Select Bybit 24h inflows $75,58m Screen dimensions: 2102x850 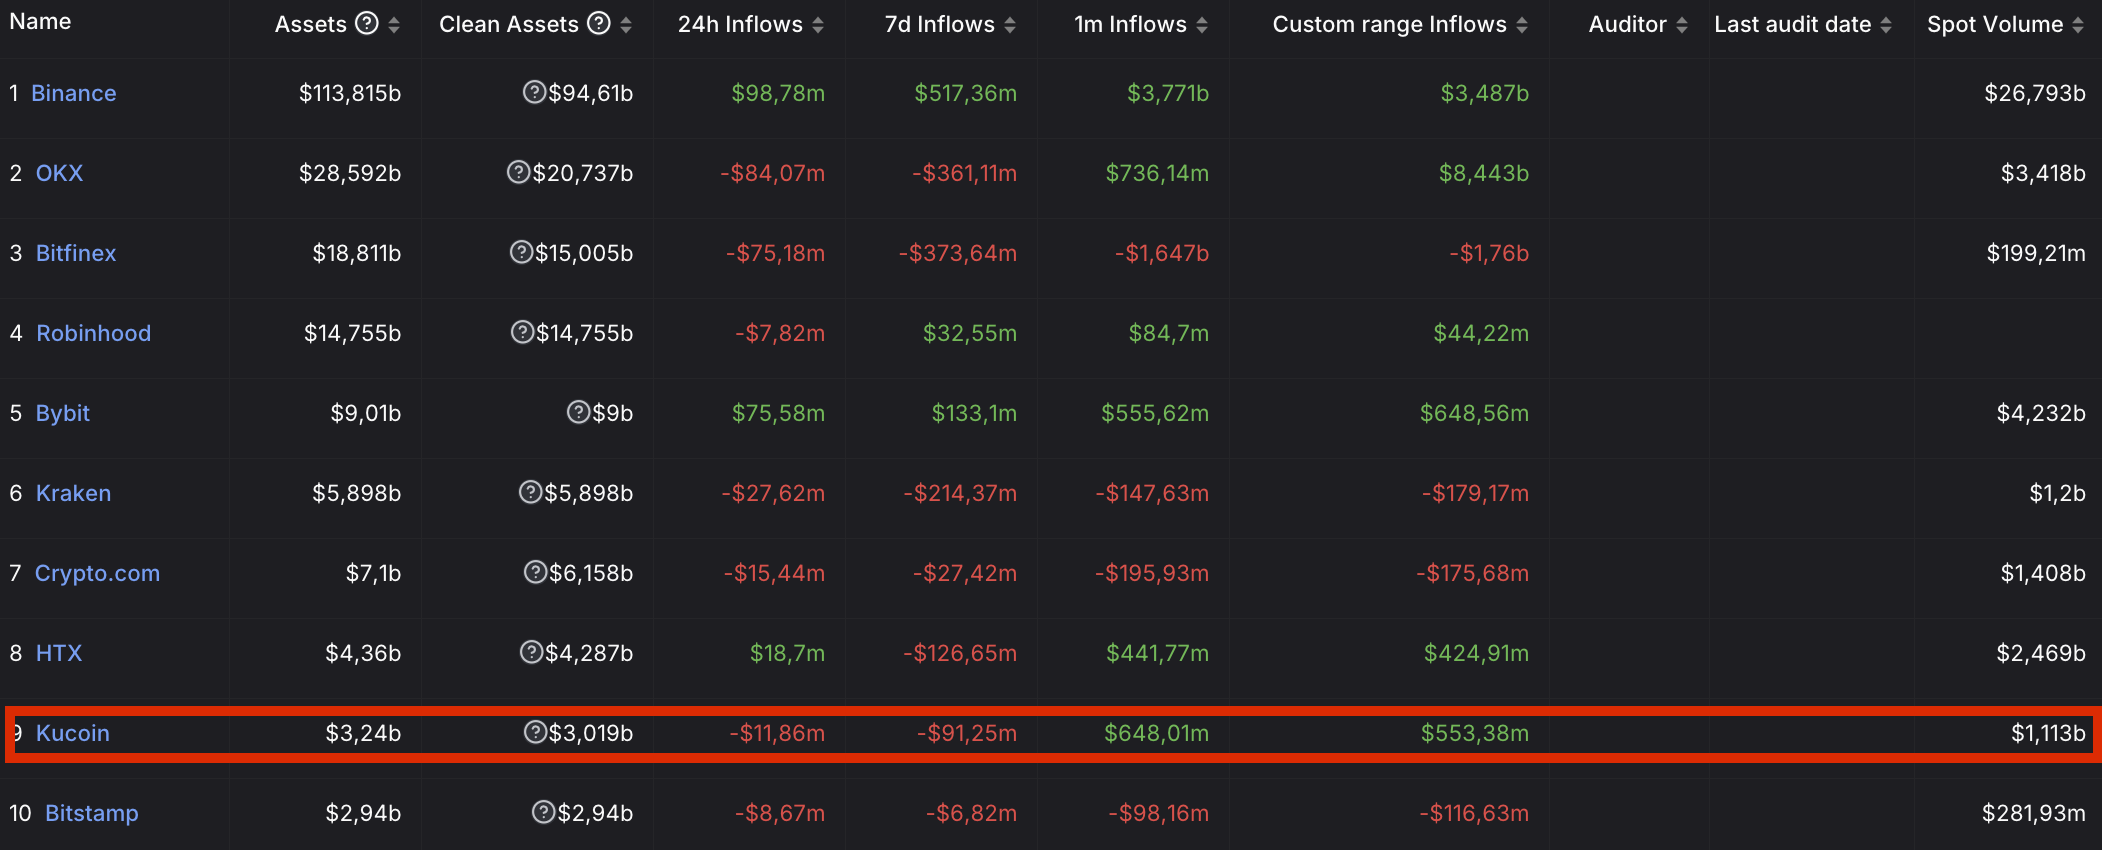click(778, 413)
